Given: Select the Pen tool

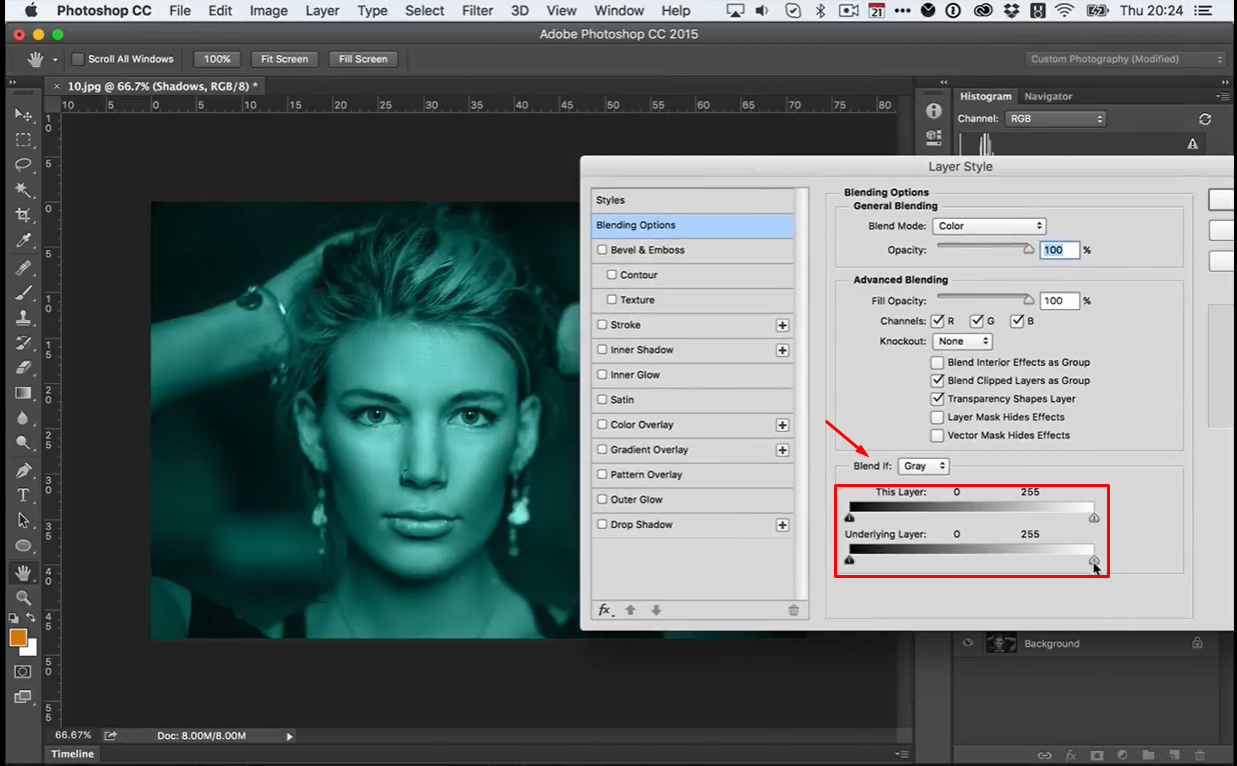Looking at the screenshot, I should (x=23, y=470).
